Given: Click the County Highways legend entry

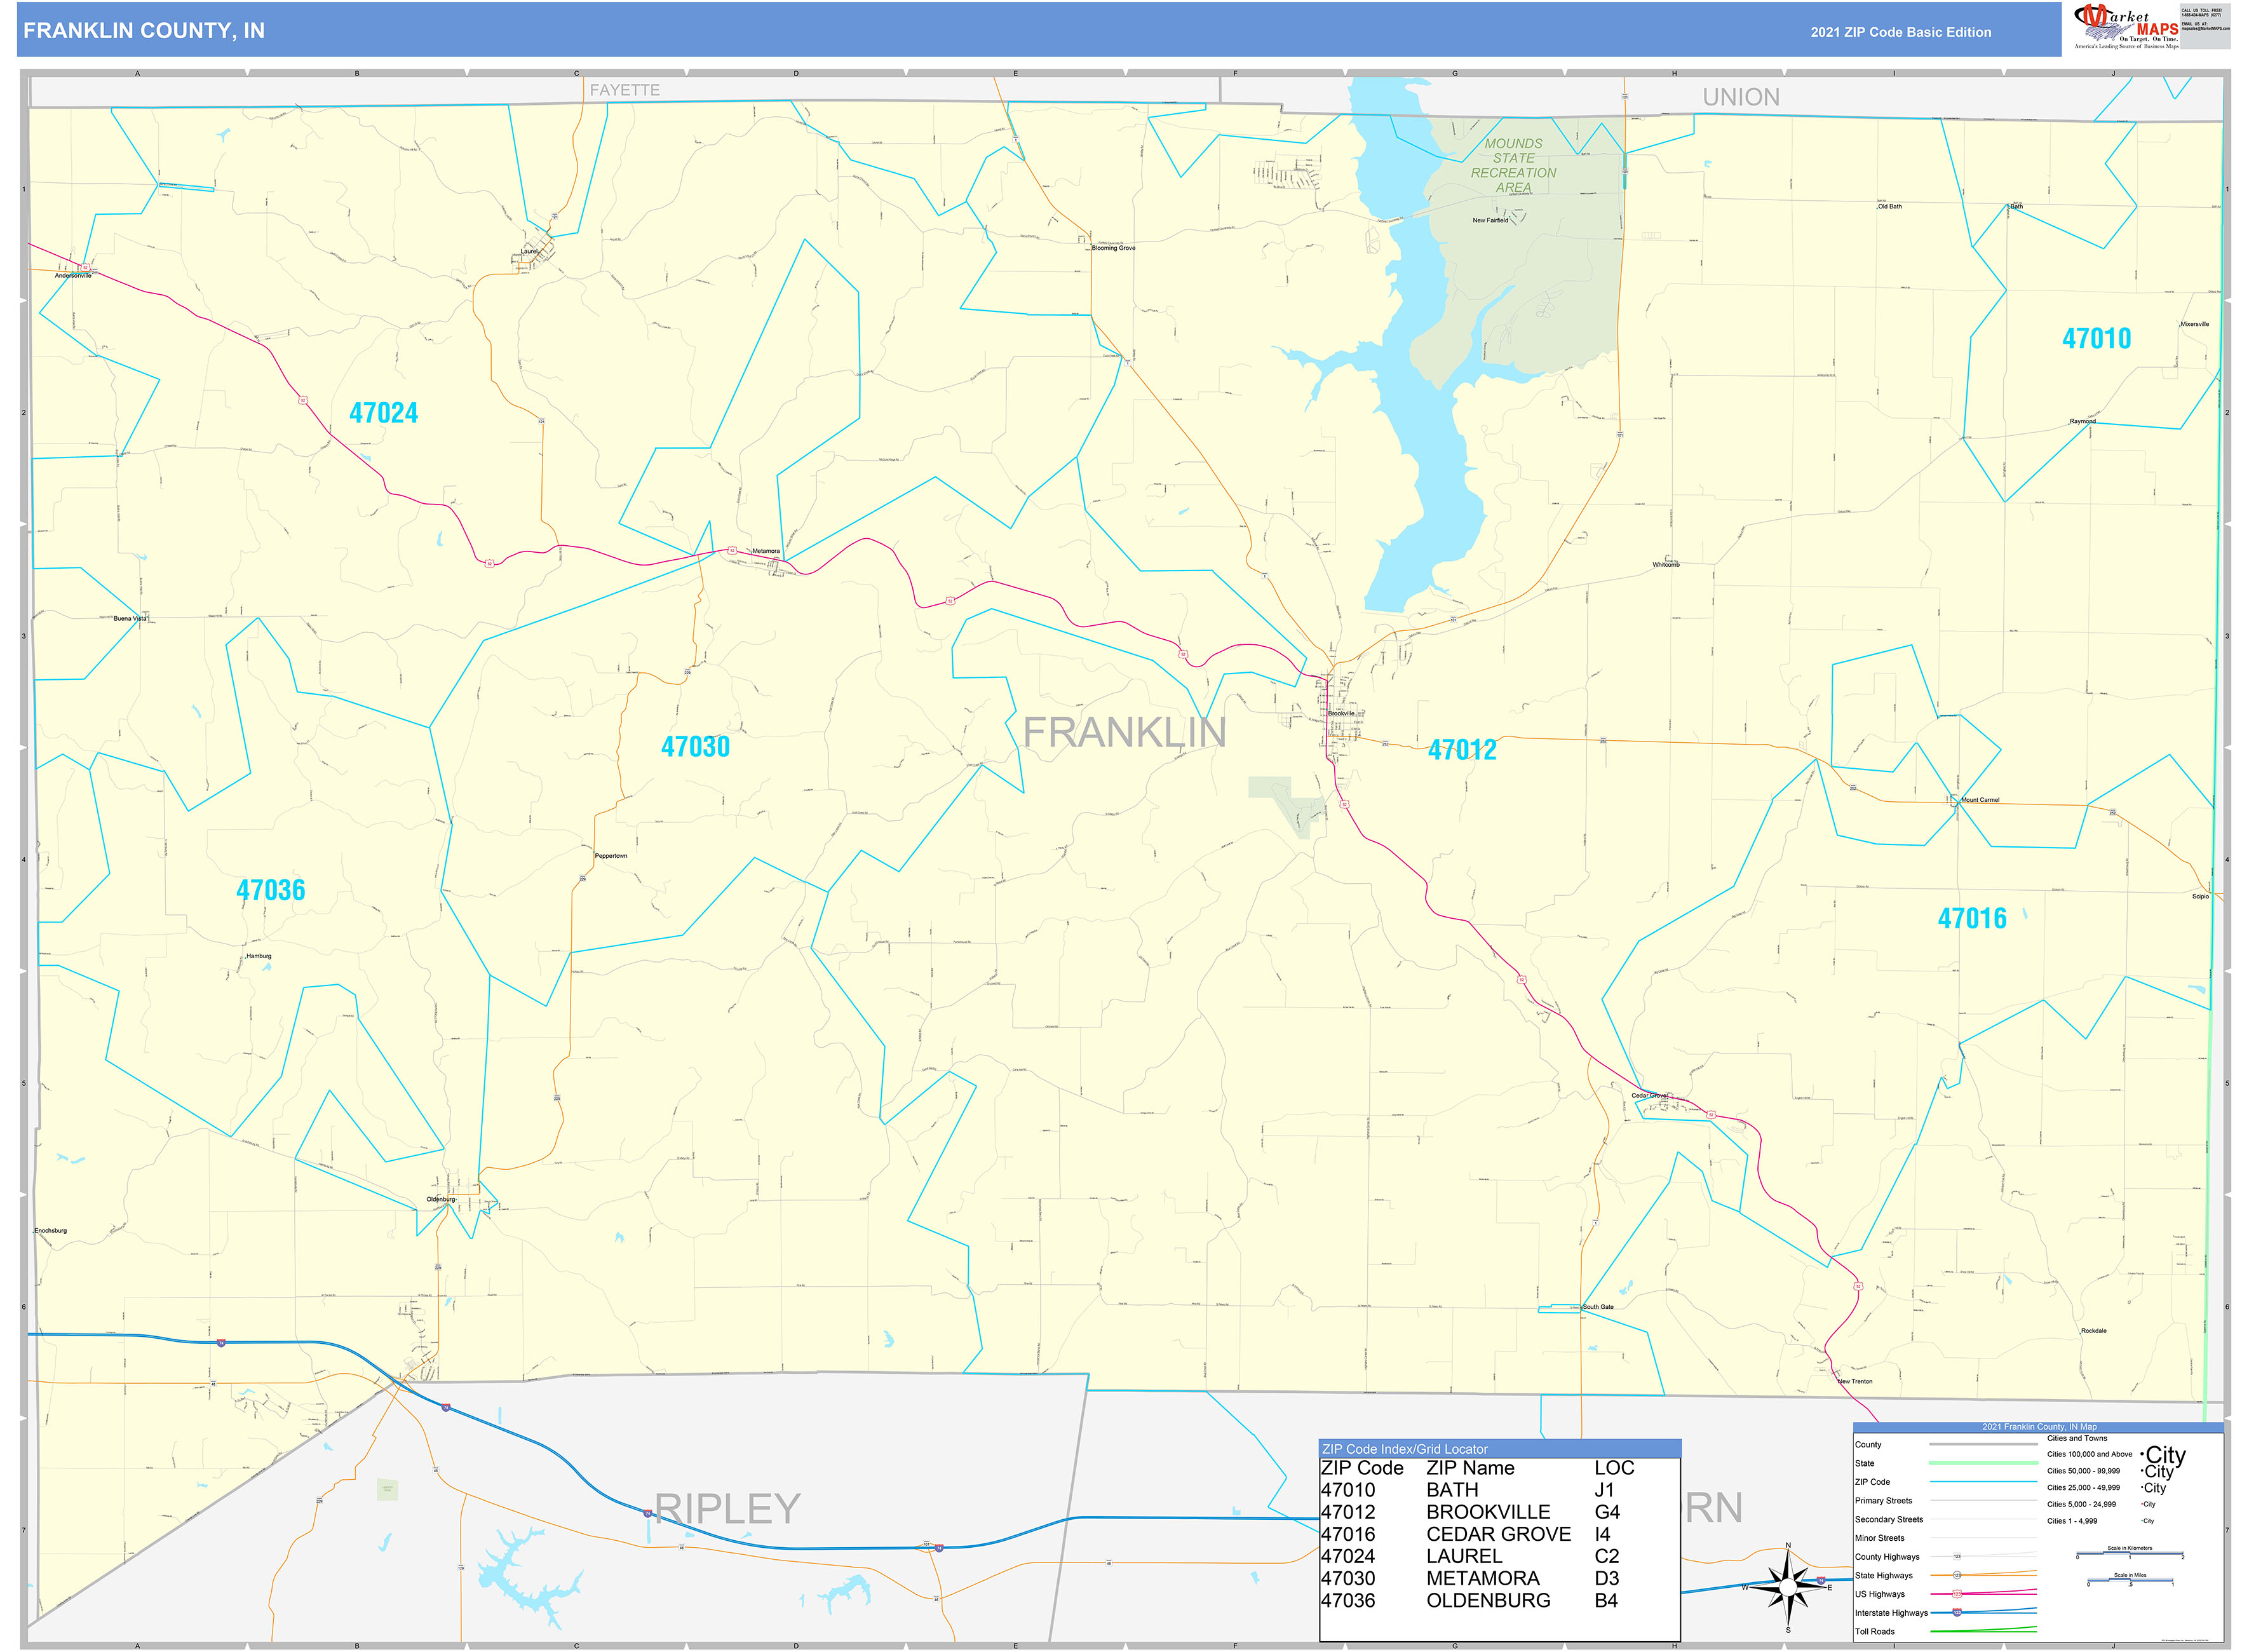Looking at the screenshot, I should pyautogui.click(x=1887, y=1556).
